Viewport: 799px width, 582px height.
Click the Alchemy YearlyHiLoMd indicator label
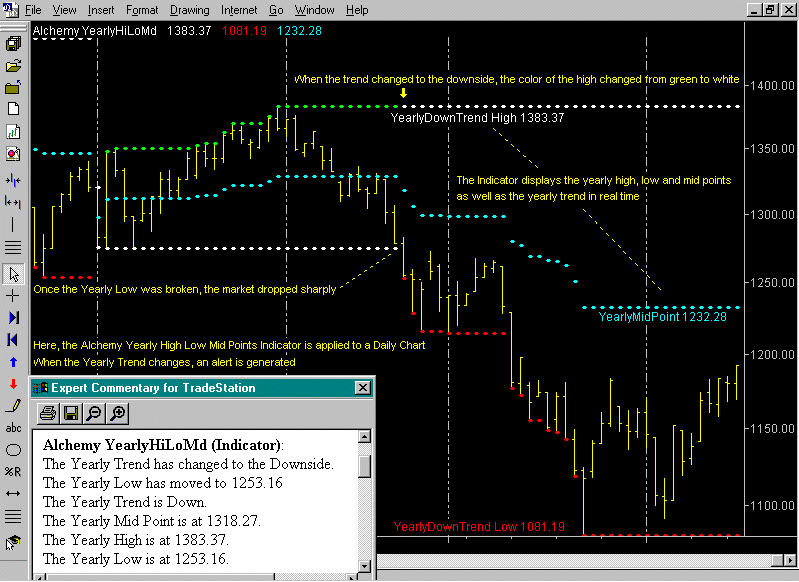point(95,31)
